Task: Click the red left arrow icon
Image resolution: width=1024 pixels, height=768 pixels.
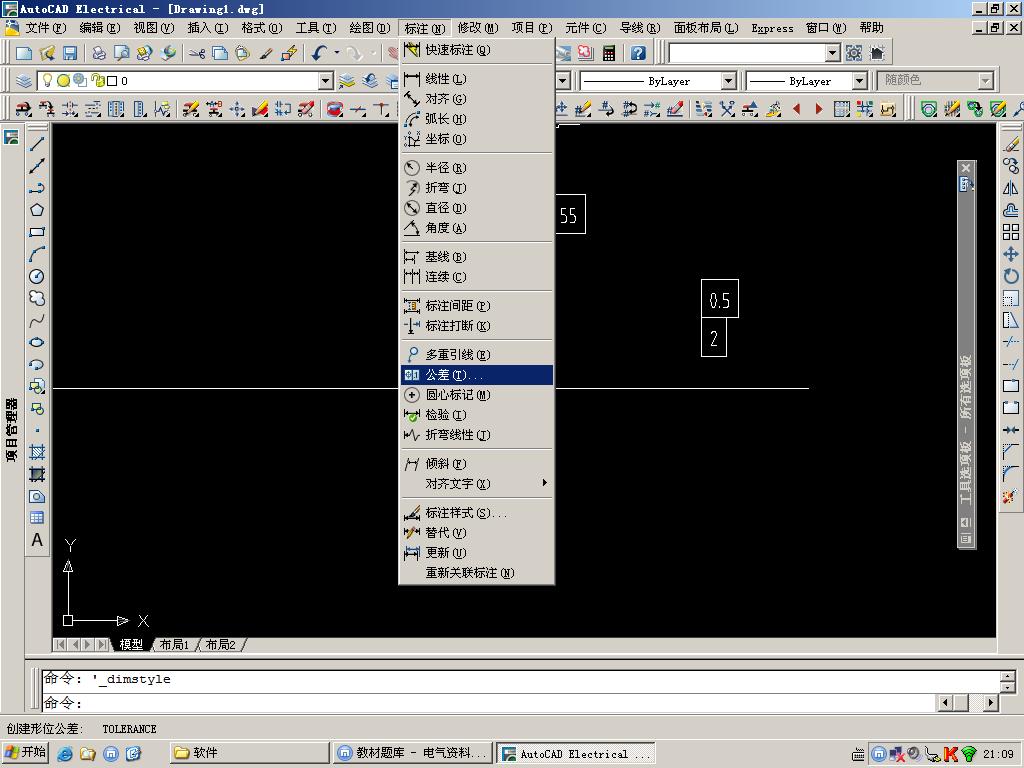Action: tap(796, 109)
